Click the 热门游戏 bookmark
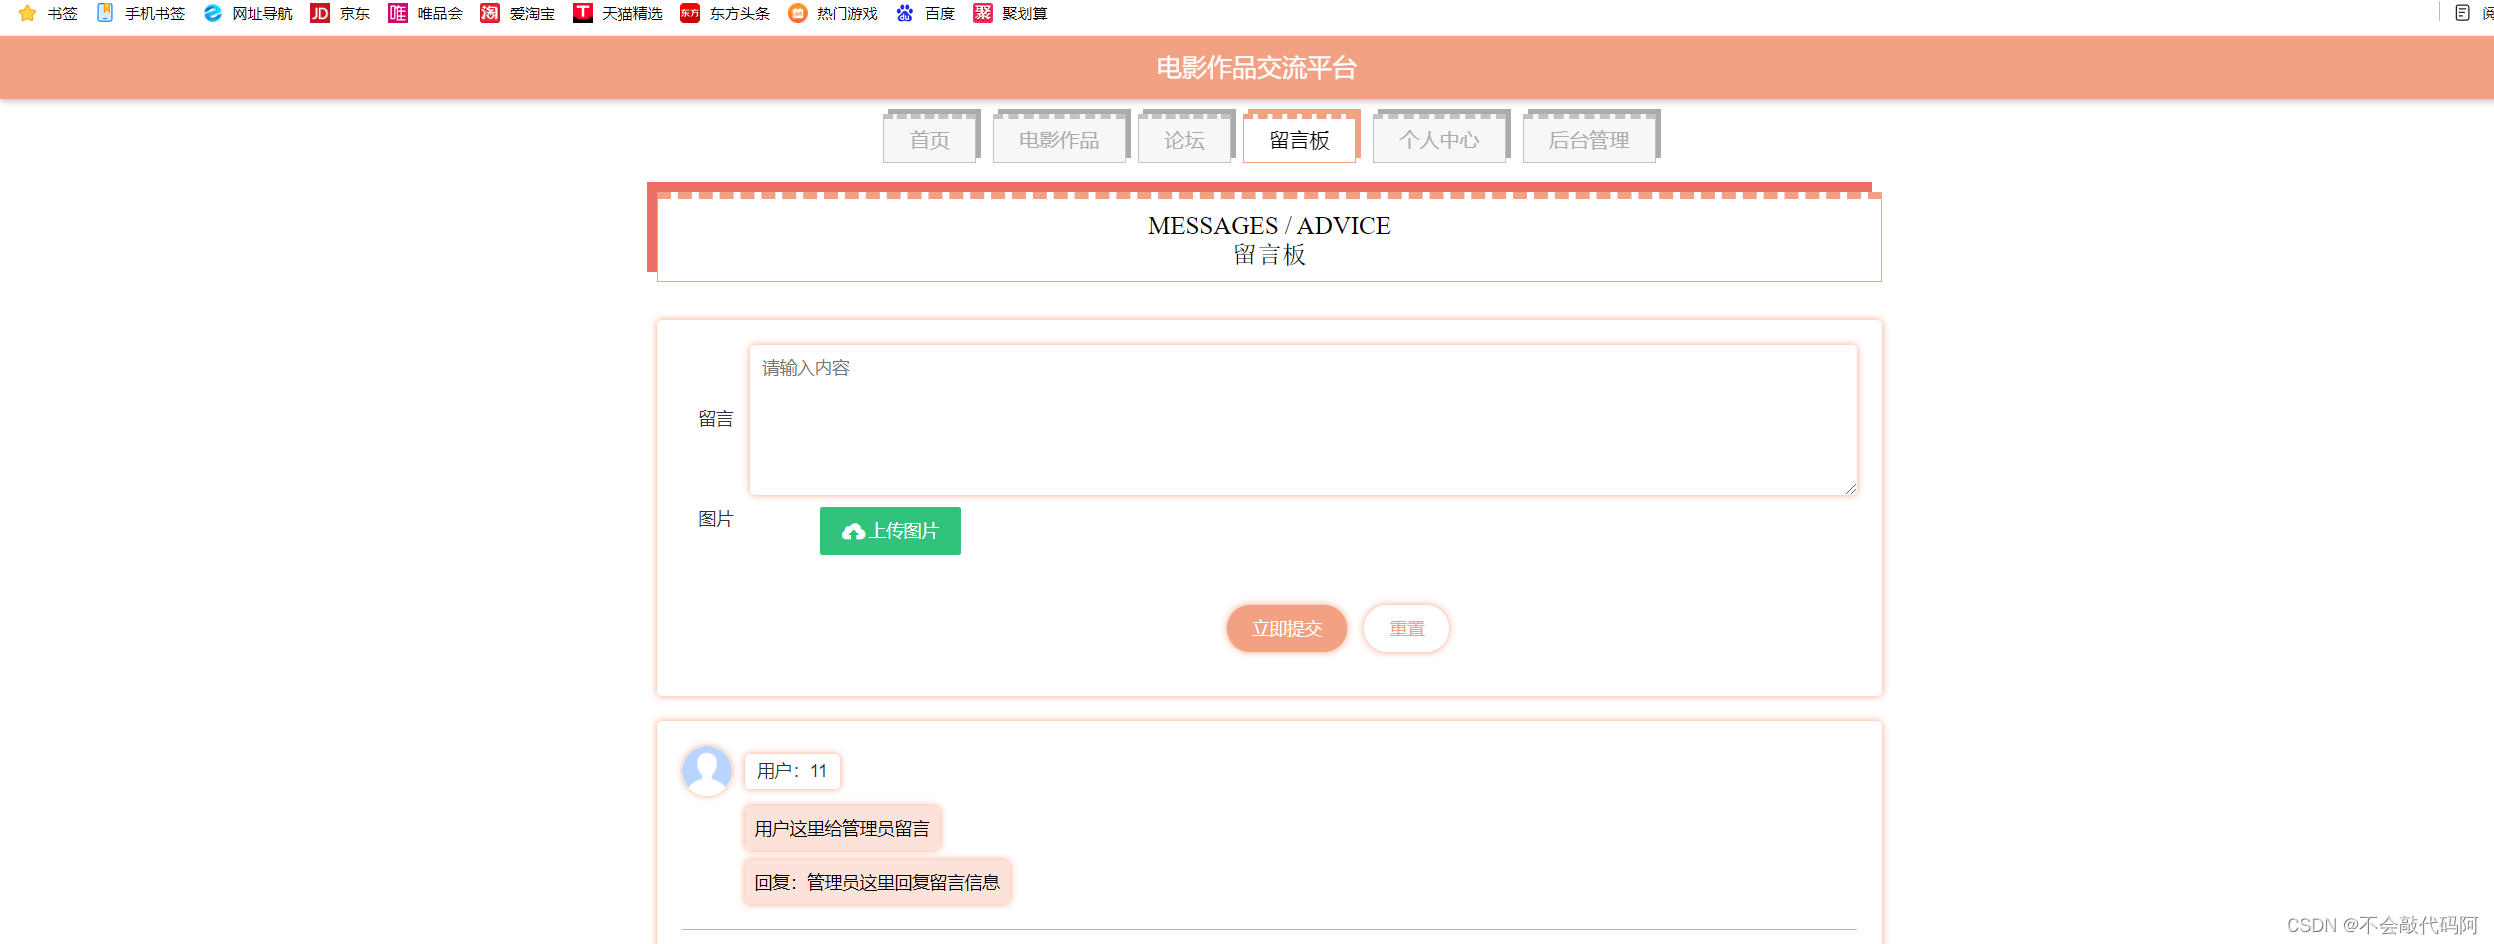Screen dimensions: 2494x944 [x=843, y=13]
